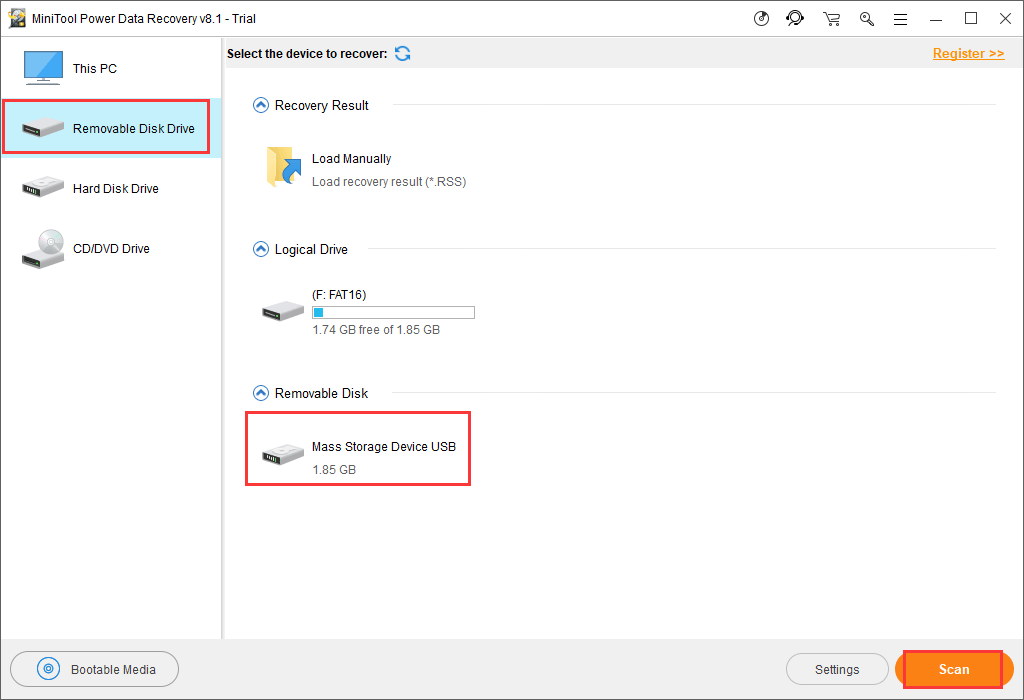The image size is (1024, 700).
Task: Click the 1.85 GB size text
Action: [x=334, y=469]
